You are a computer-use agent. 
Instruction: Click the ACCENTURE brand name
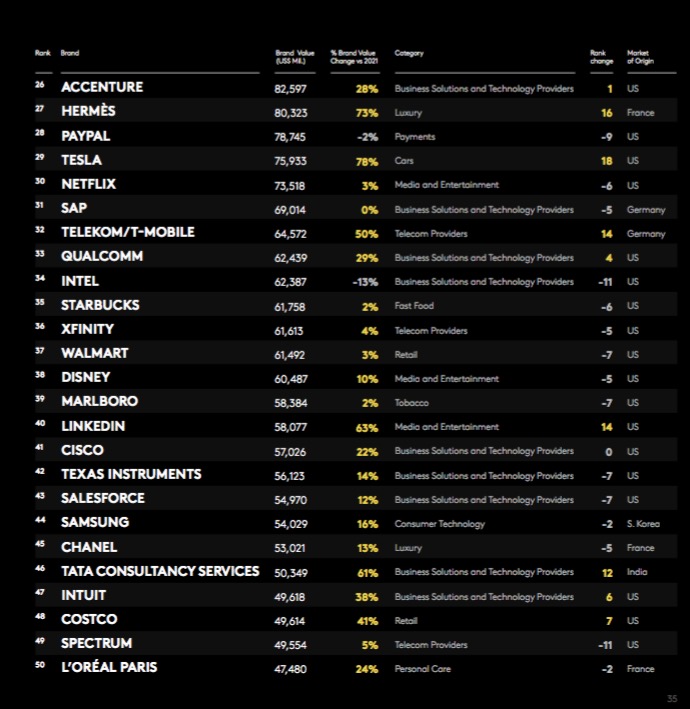tap(102, 87)
